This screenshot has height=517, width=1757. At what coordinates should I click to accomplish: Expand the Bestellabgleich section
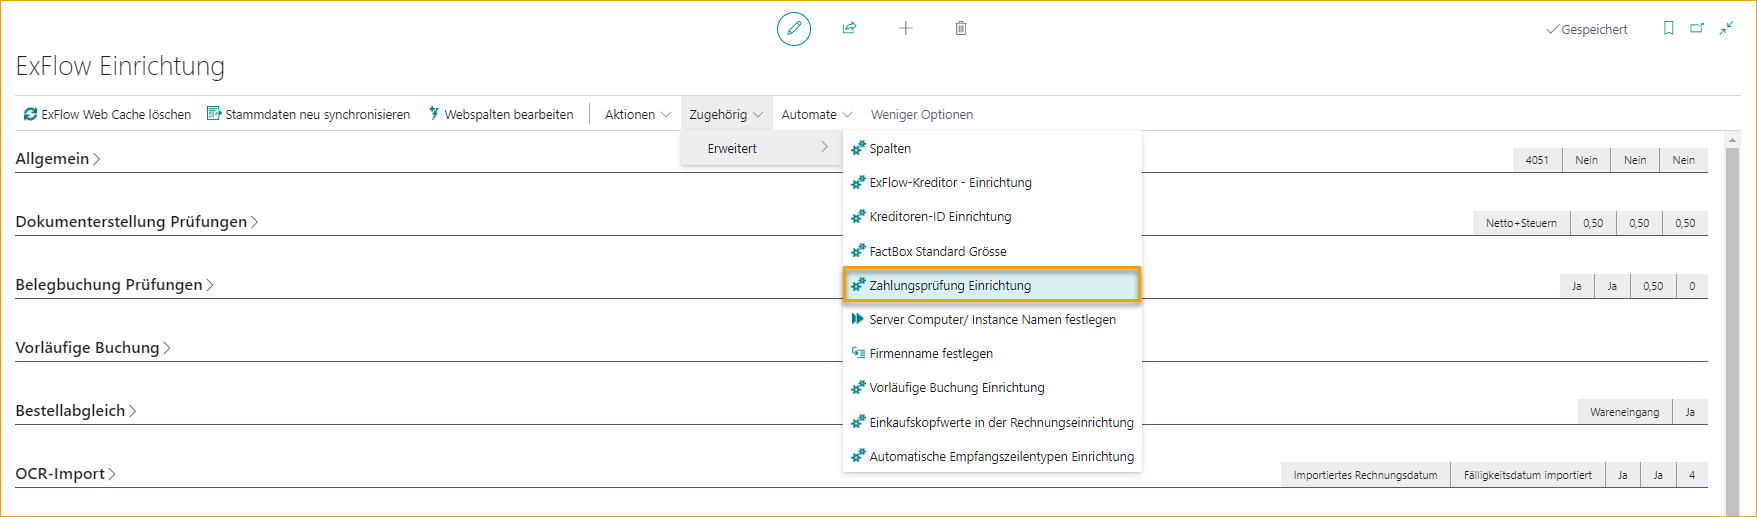tap(76, 410)
